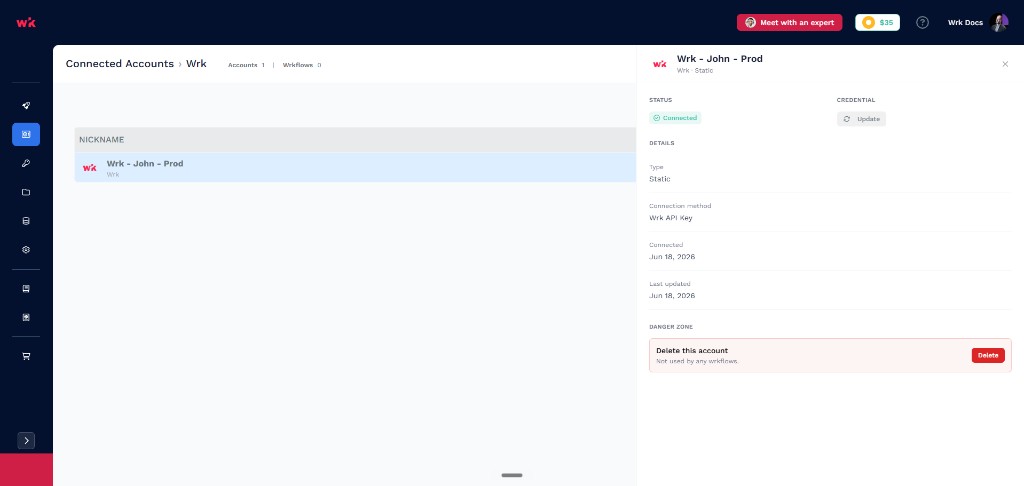Open the shopping cart marketplace icon
1024x486 pixels.
tap(26, 357)
